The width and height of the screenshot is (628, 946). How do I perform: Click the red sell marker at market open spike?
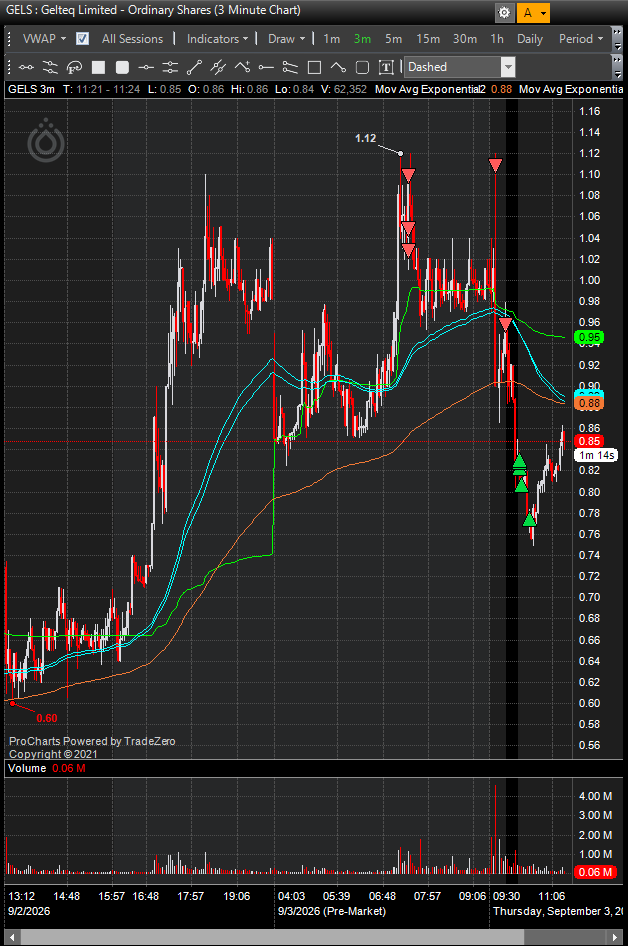click(x=495, y=165)
